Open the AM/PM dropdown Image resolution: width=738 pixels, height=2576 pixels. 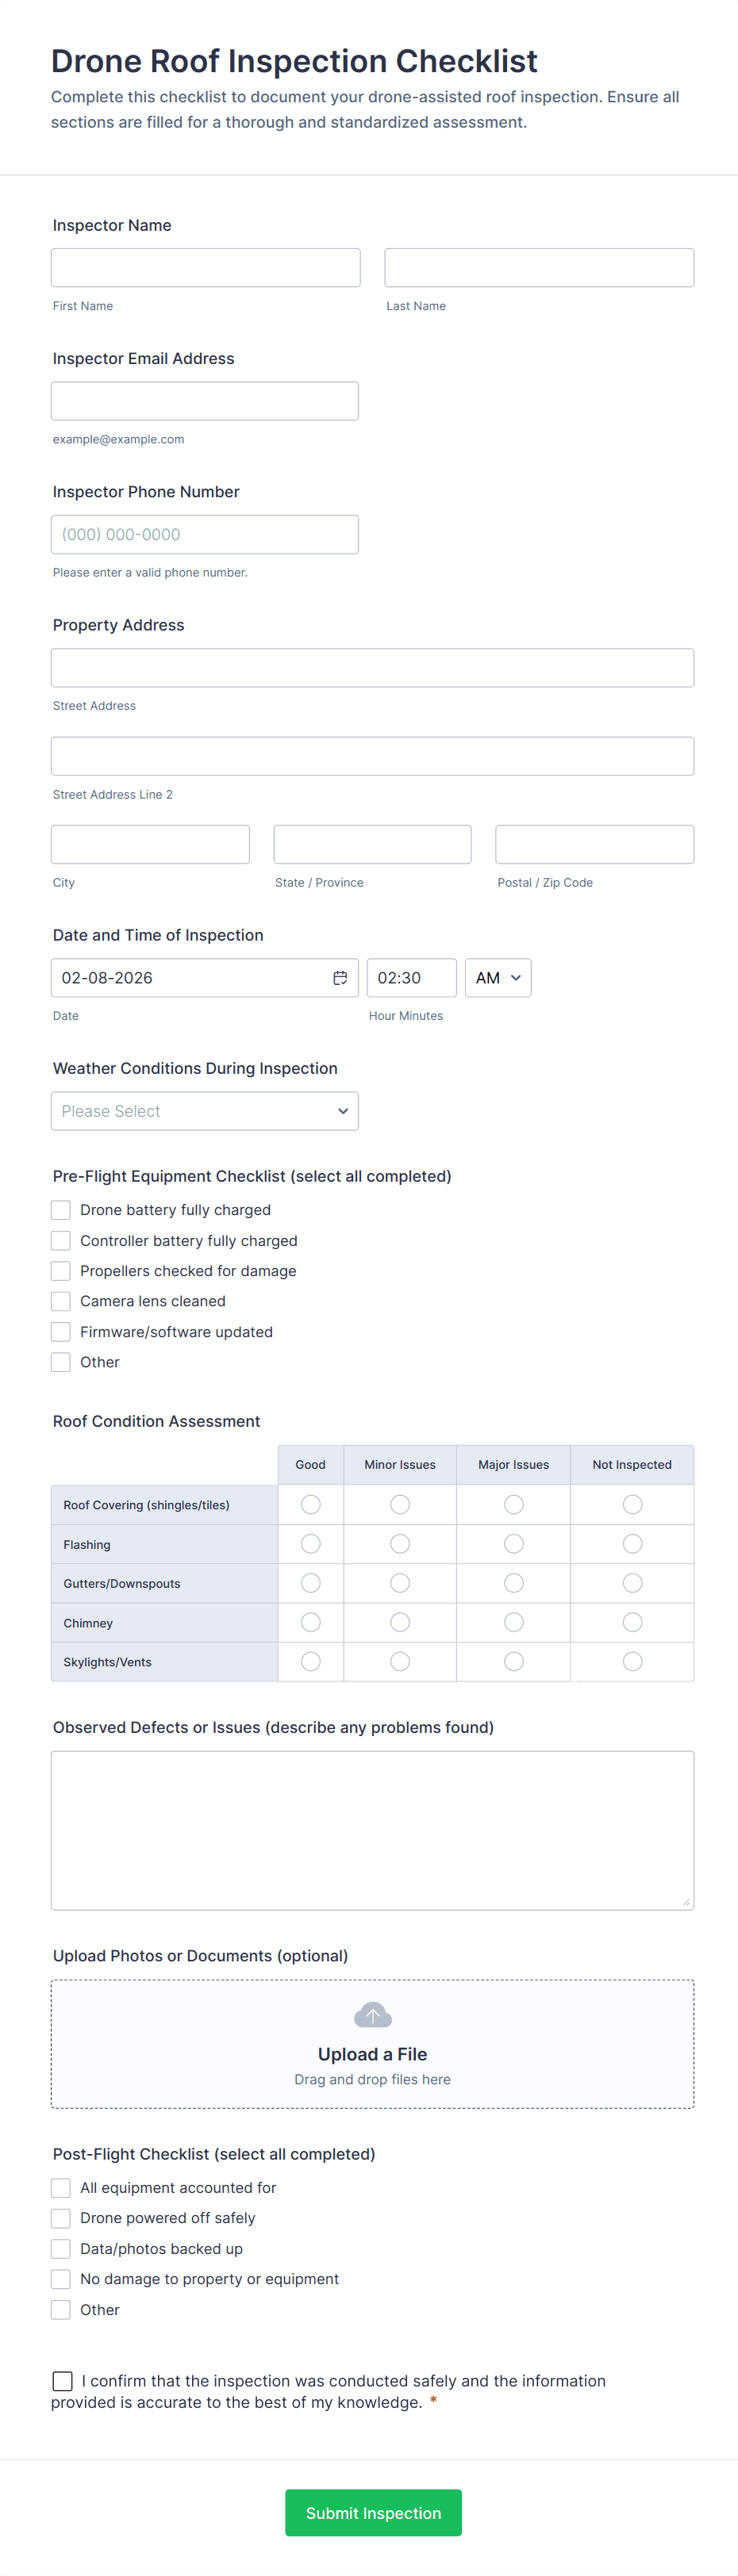click(x=498, y=978)
